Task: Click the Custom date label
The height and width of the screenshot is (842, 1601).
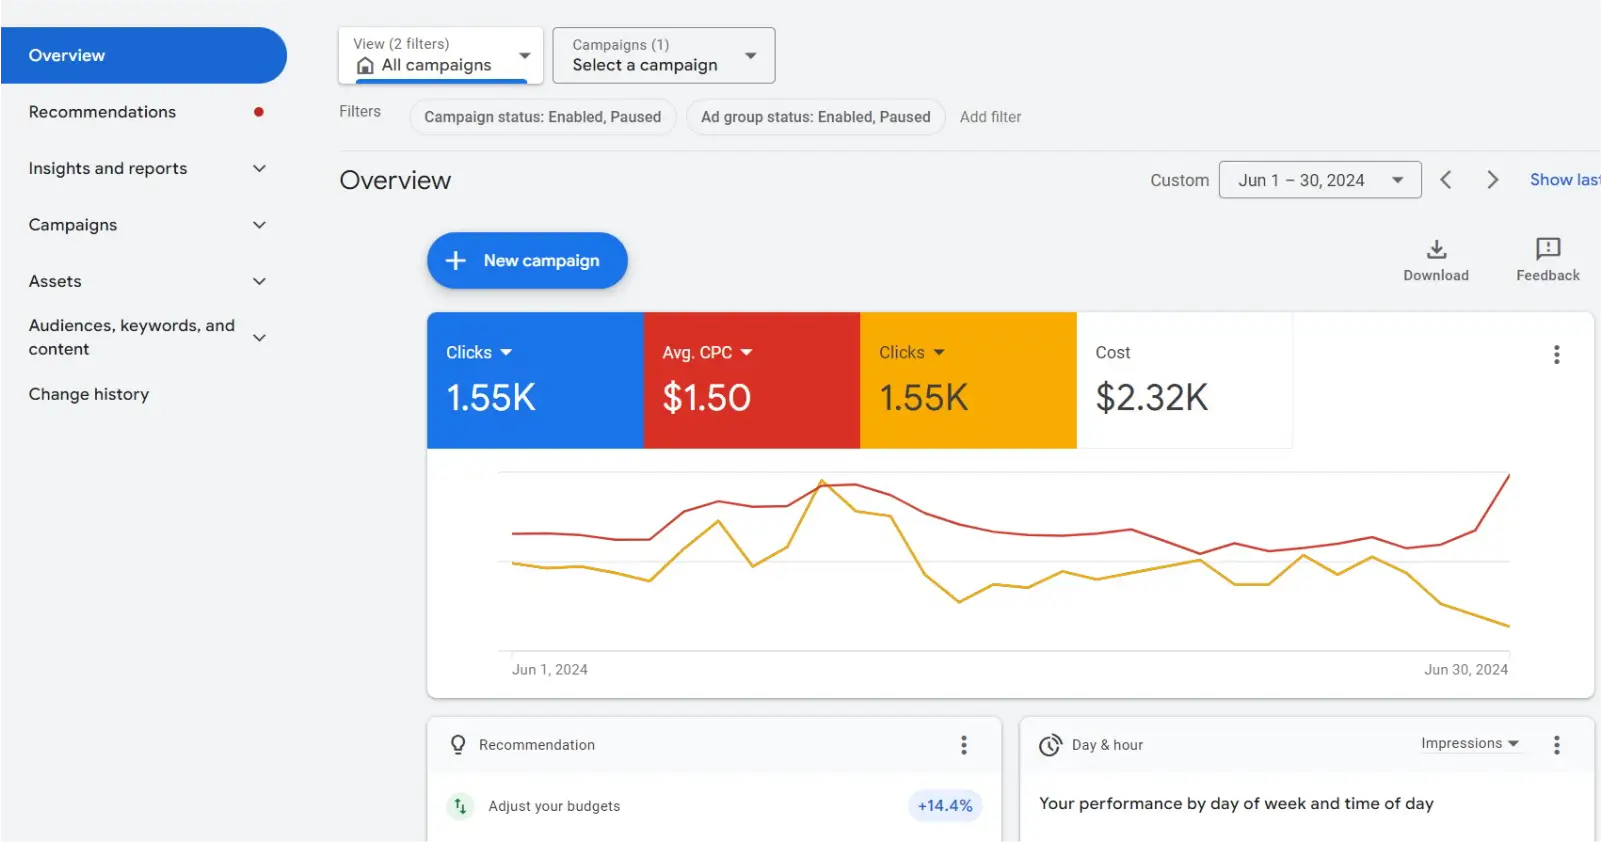Action: point(1179,180)
